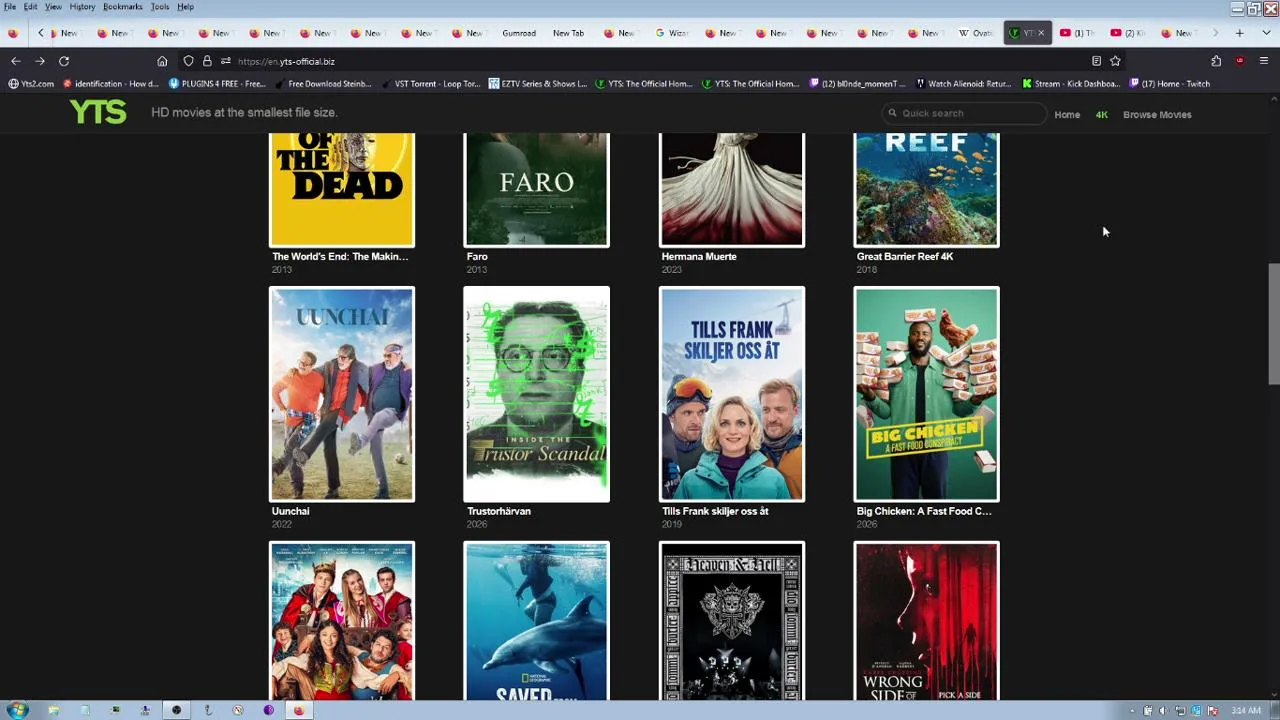Image resolution: width=1280 pixels, height=720 pixels.
Task: Open the 'identification - How d...' bookmark
Action: tap(110, 84)
